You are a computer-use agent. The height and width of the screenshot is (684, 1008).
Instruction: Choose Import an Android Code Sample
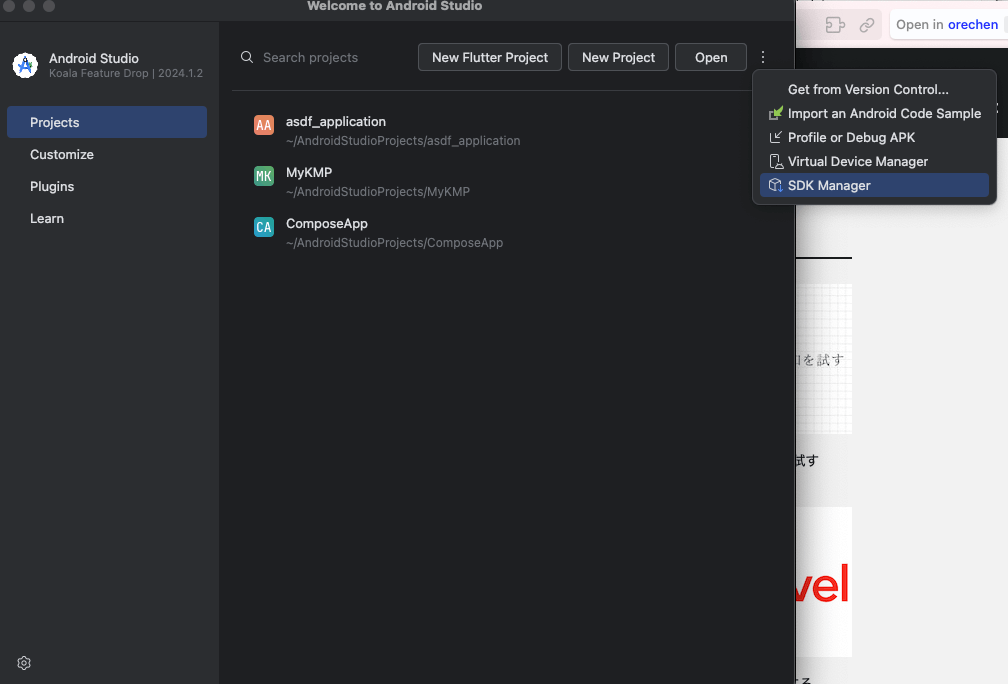[874, 113]
